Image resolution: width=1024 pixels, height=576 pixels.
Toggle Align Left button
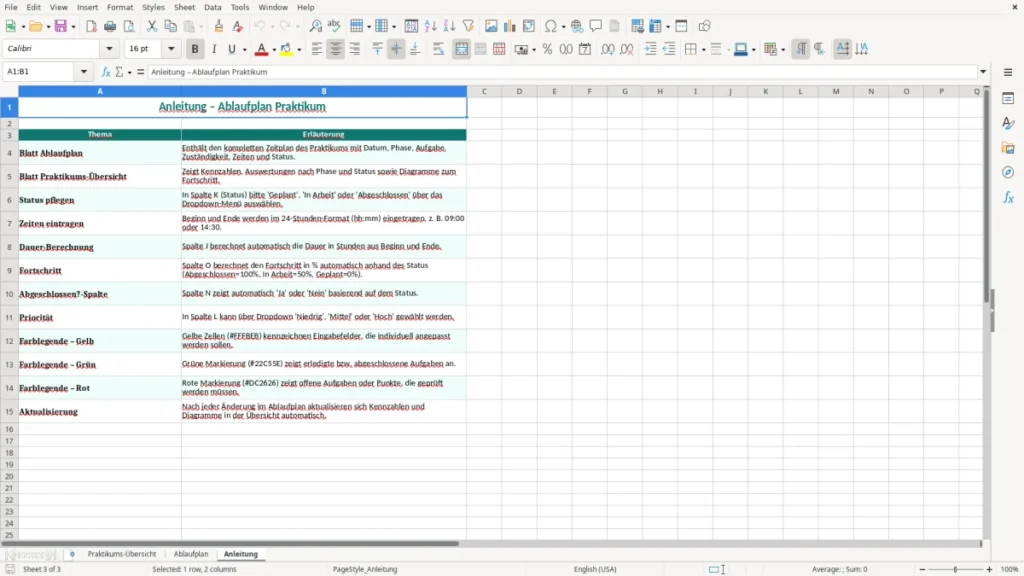pos(317,49)
